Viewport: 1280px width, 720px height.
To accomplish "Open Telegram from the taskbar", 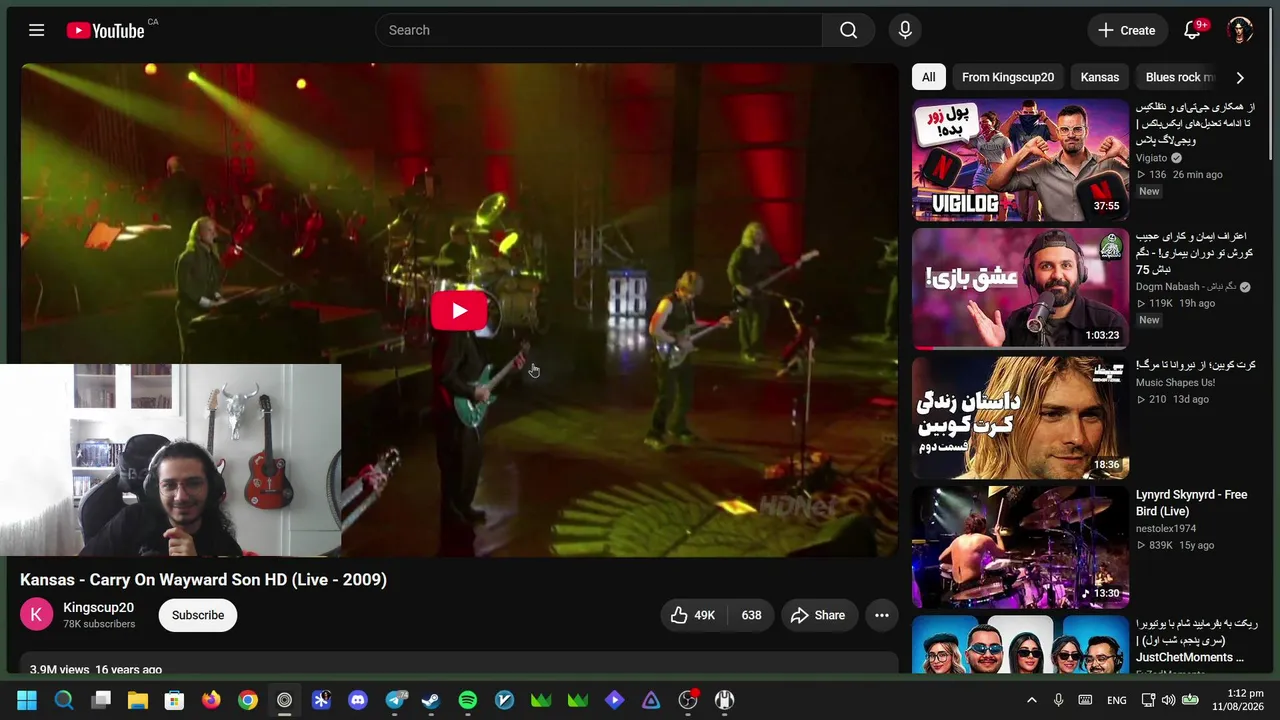I will 395,700.
